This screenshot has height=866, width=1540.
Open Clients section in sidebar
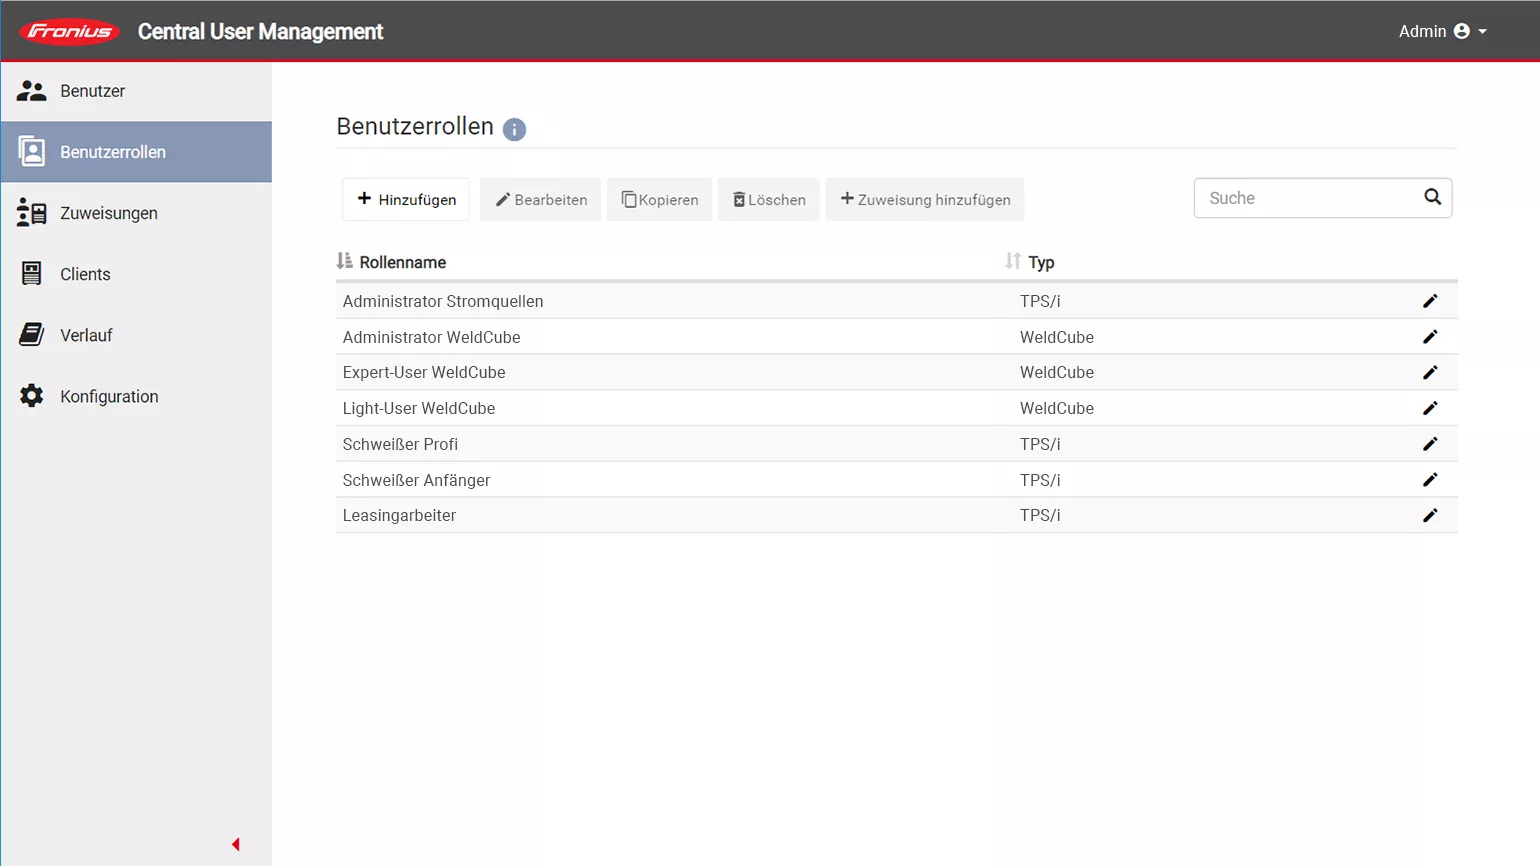(x=85, y=274)
